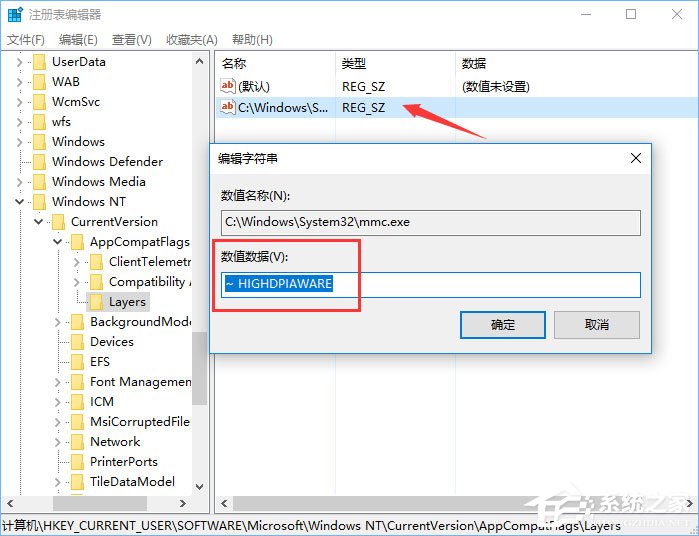Open the Edit menu 编辑(E)
Screen dimensions: 699x536
pos(78,40)
